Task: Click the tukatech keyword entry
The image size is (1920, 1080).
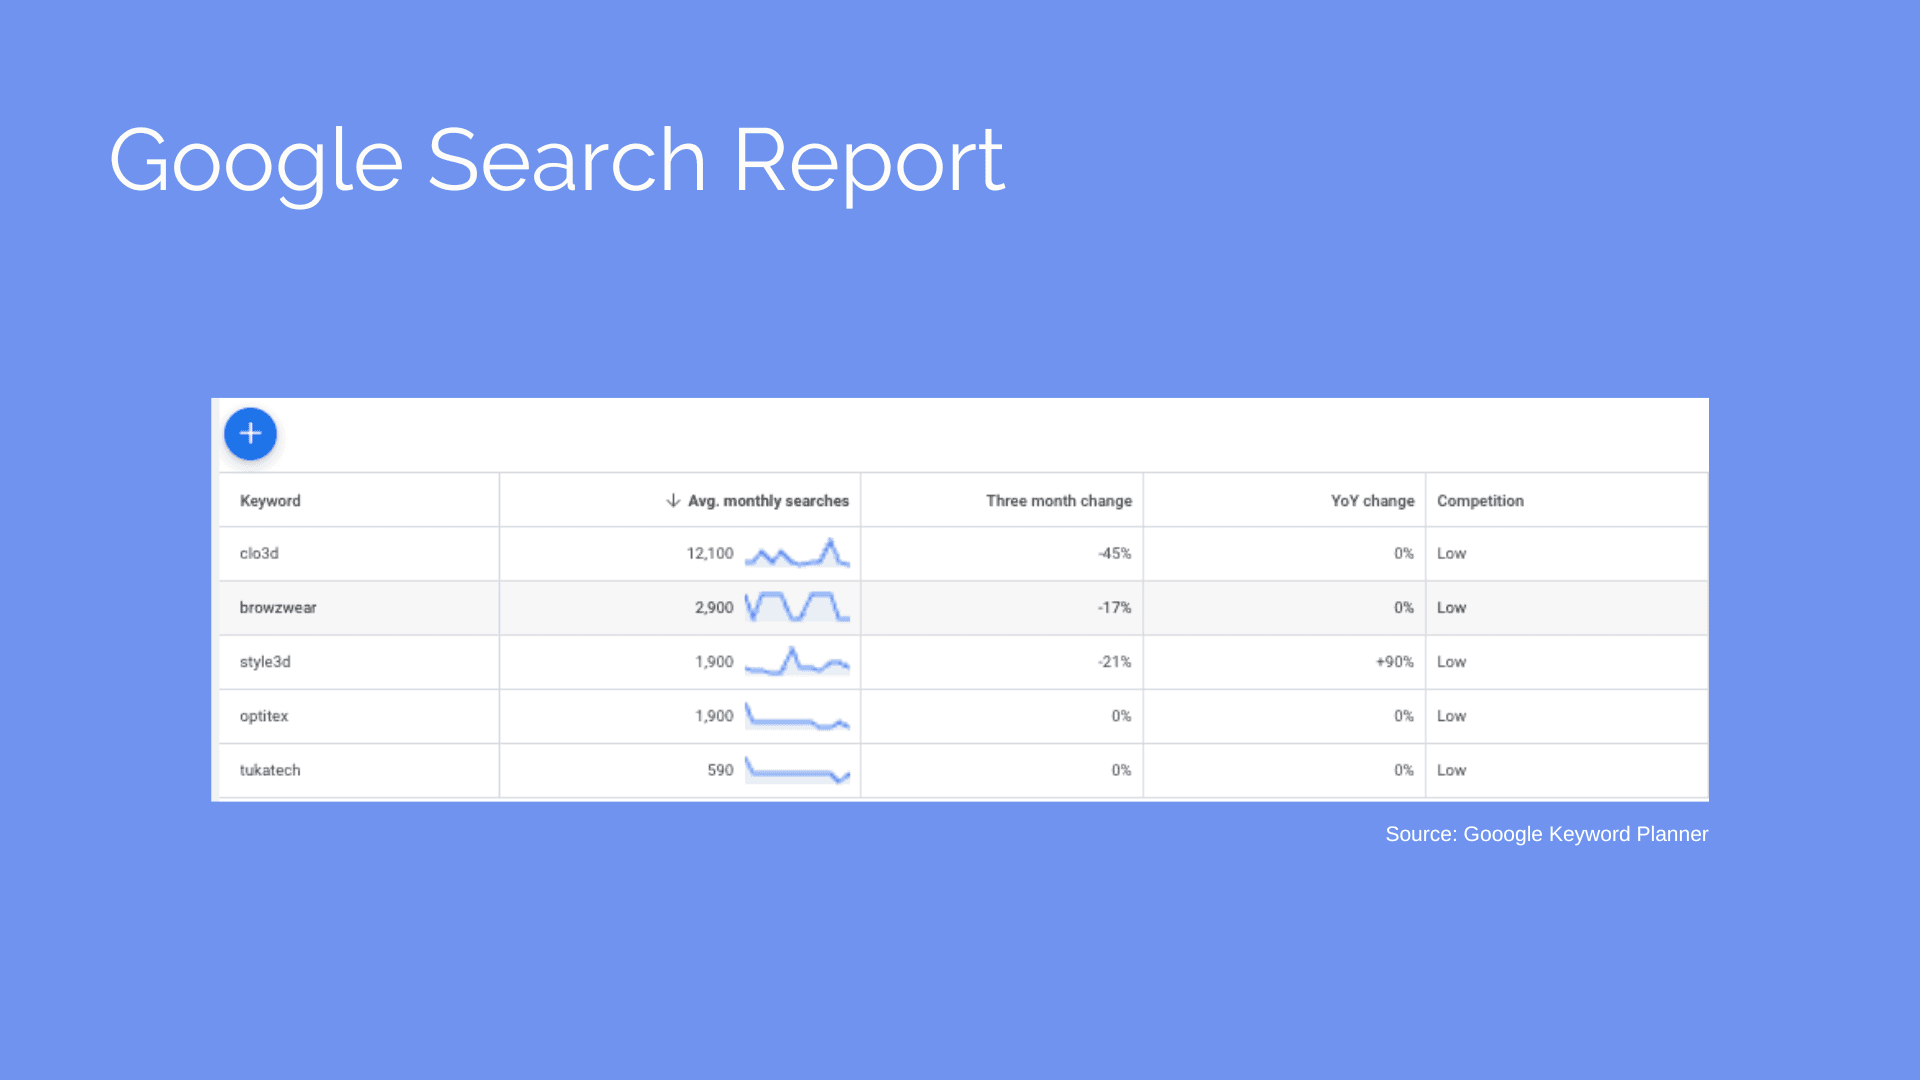Action: (x=268, y=770)
